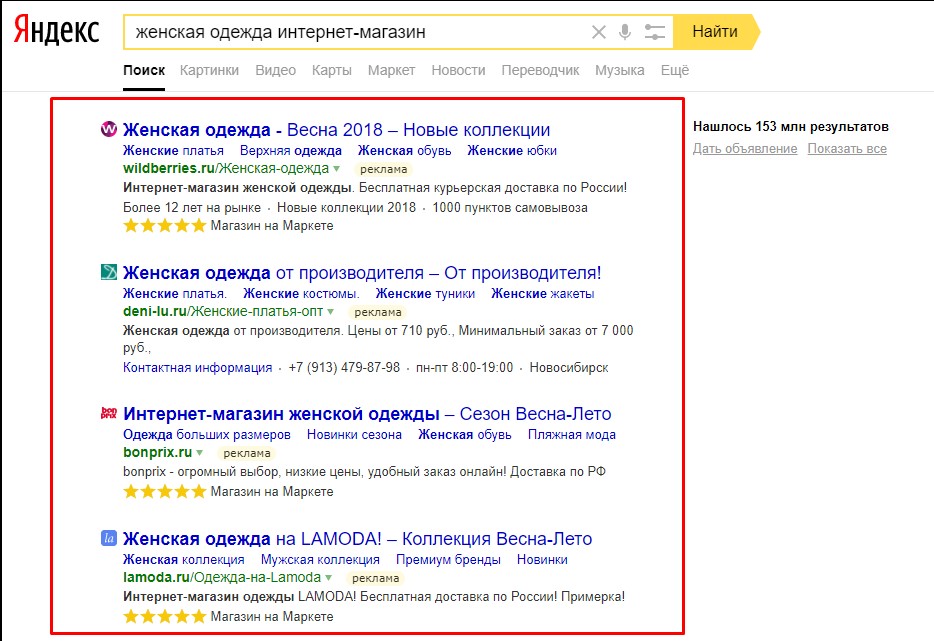This screenshot has height=641, width=934.
Task: Click the star rating under wildberries.ru
Action: [x=164, y=226]
